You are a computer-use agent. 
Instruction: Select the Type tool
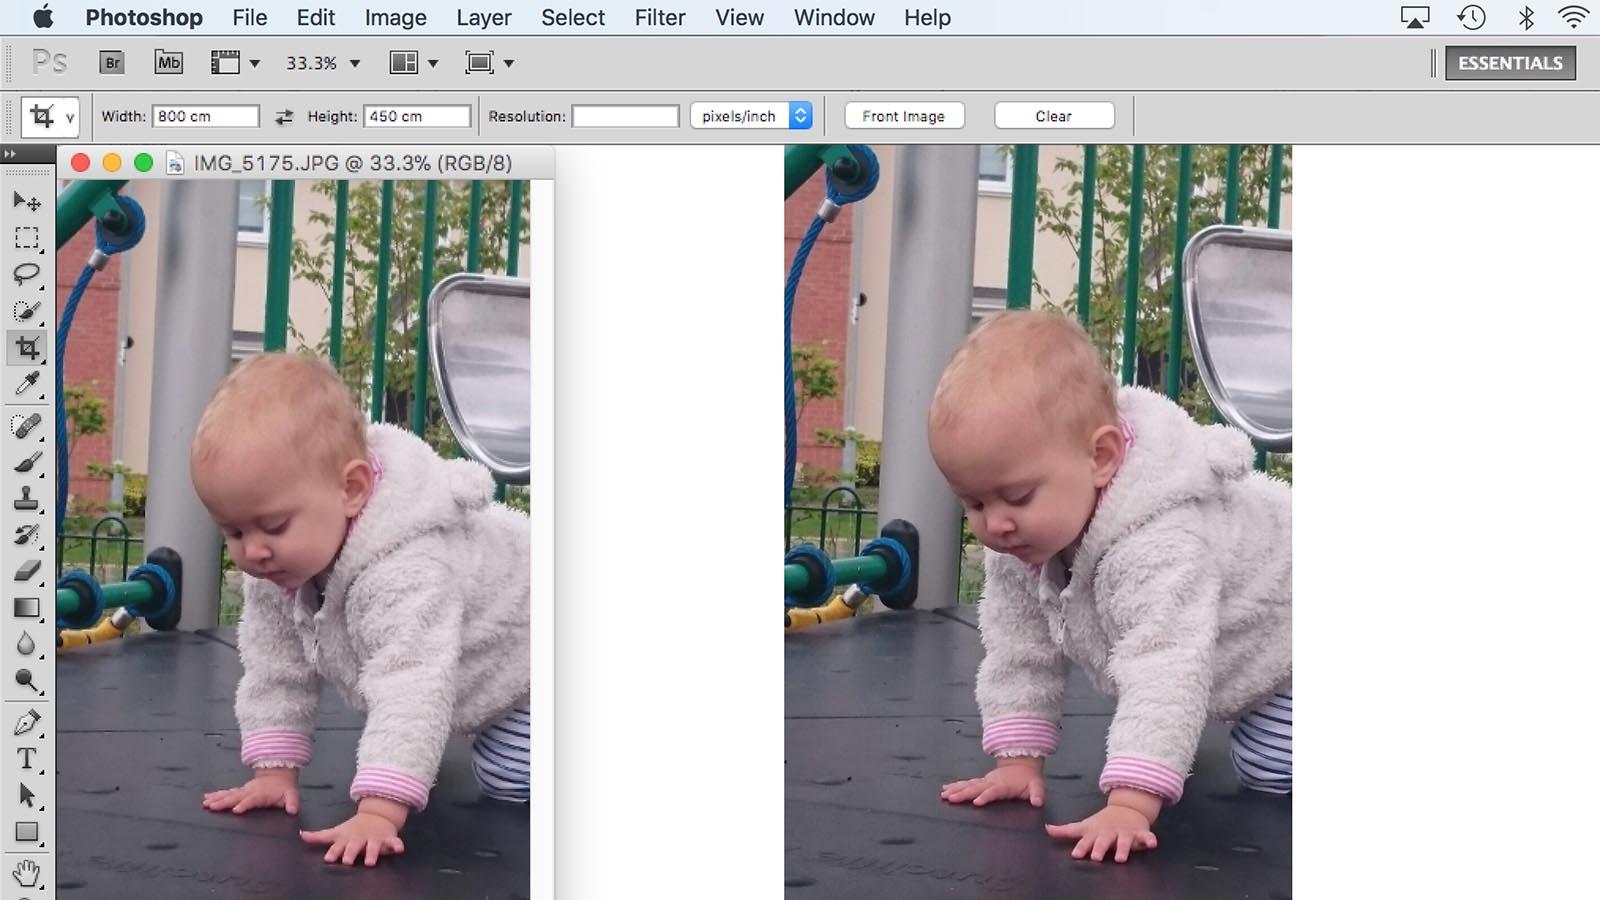27,759
